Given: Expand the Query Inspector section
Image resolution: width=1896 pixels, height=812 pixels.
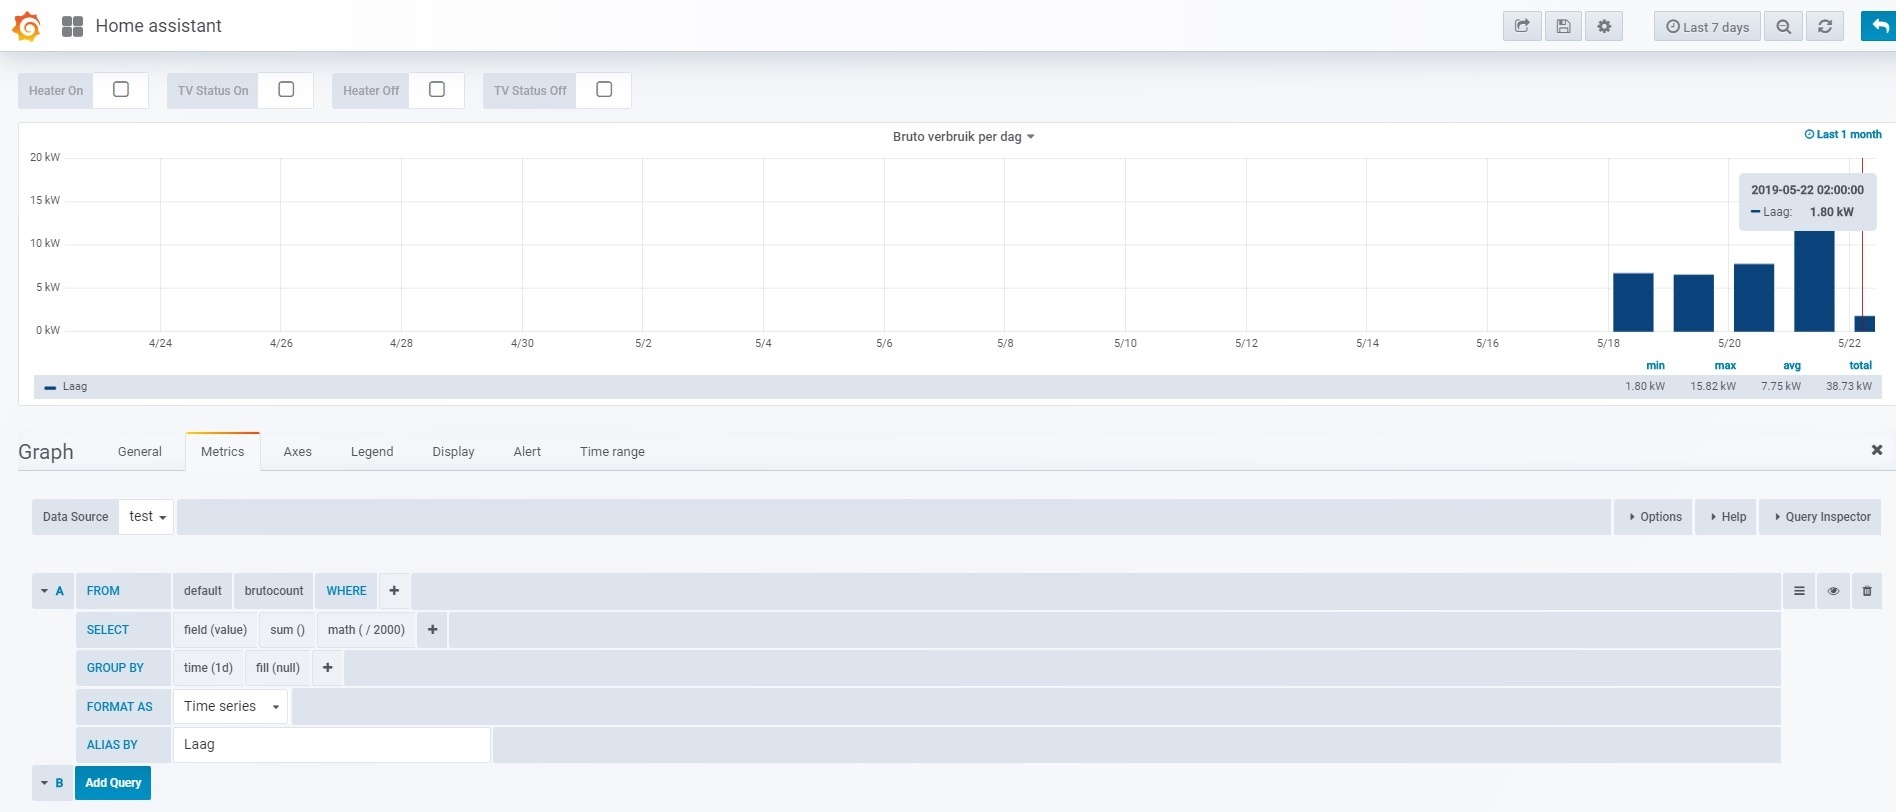Looking at the screenshot, I should (x=1821, y=517).
